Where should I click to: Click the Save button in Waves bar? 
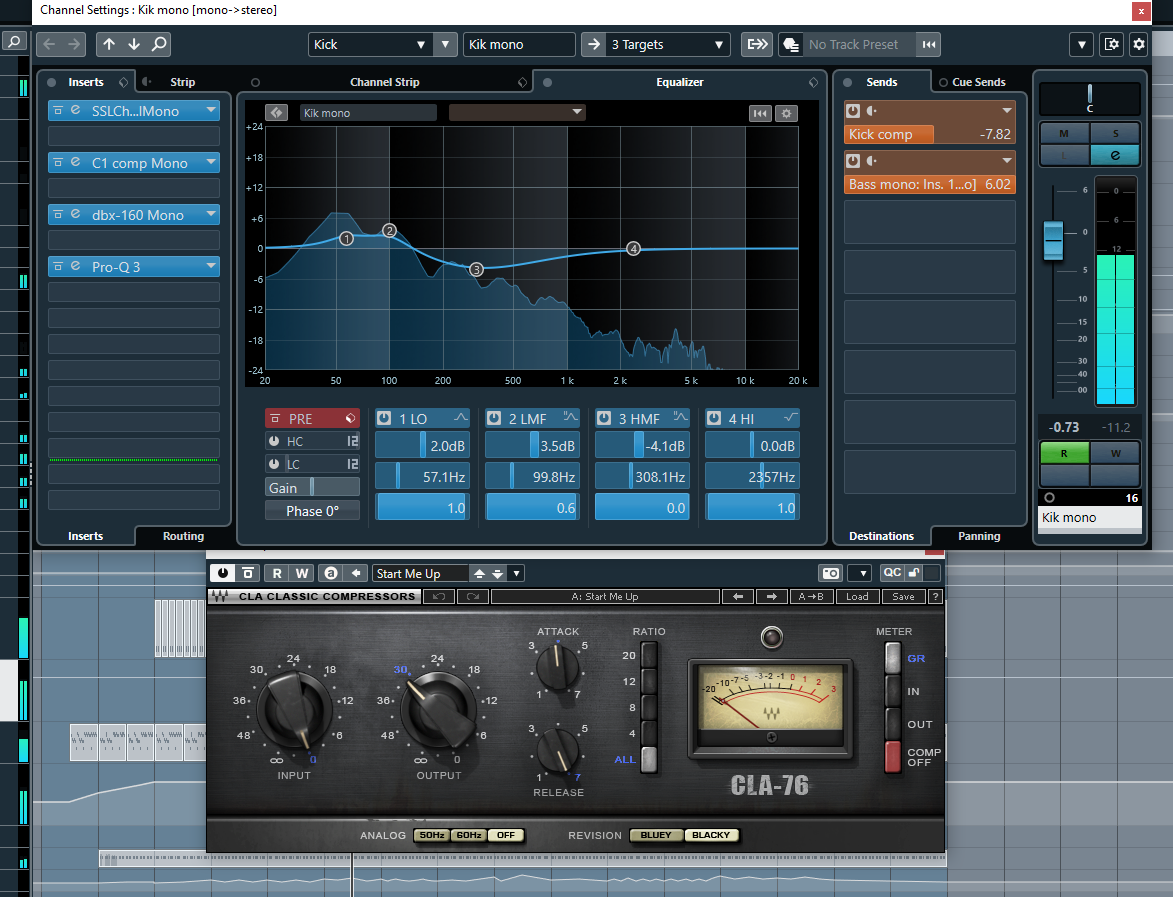[903, 596]
